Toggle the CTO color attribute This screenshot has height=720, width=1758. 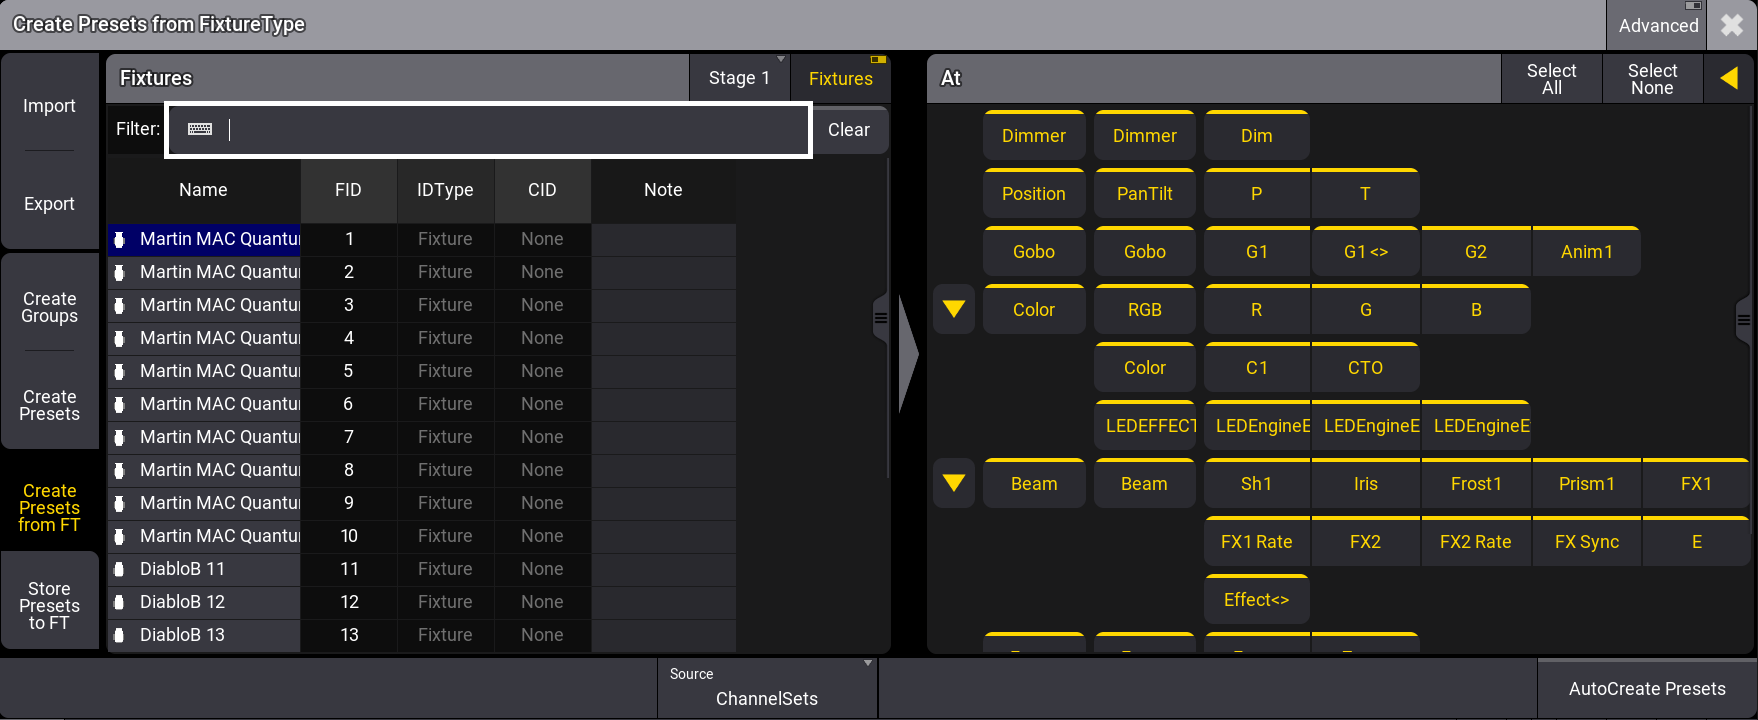tap(1365, 368)
